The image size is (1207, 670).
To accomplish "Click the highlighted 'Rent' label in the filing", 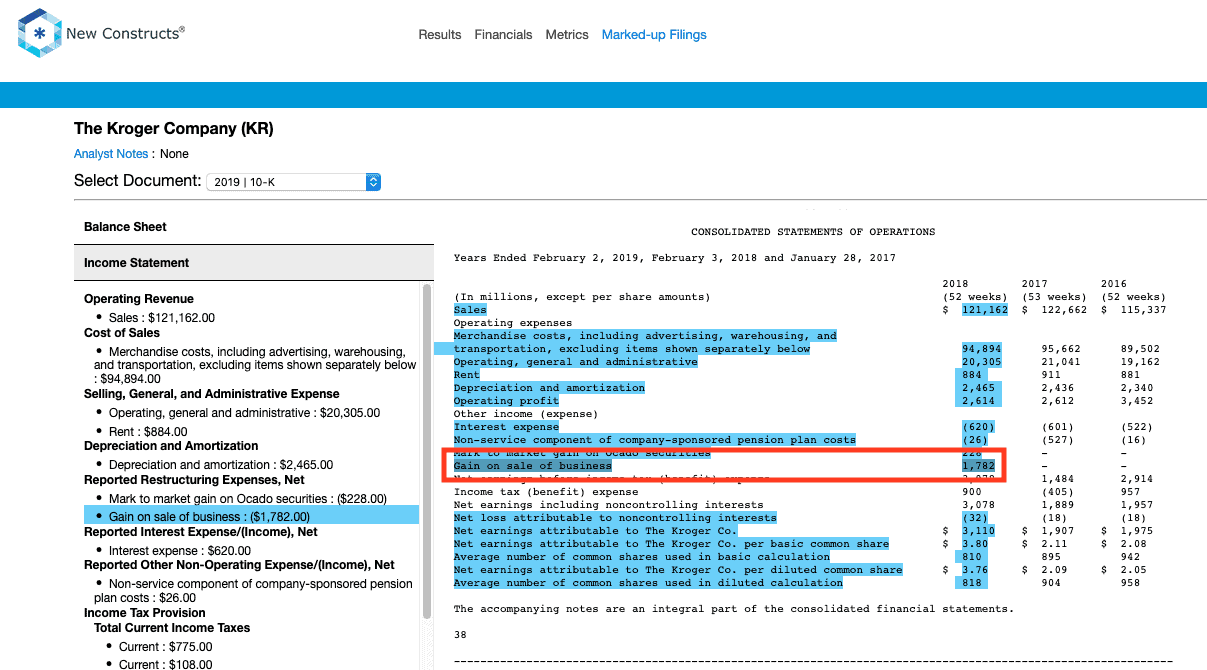I will pos(466,375).
